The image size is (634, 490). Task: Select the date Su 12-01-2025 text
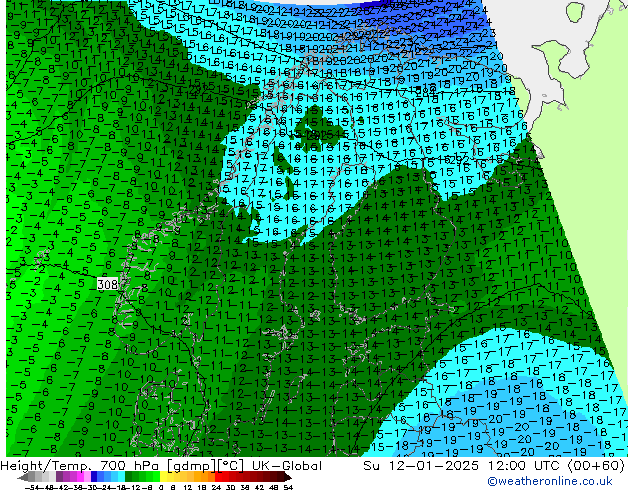pos(421,466)
